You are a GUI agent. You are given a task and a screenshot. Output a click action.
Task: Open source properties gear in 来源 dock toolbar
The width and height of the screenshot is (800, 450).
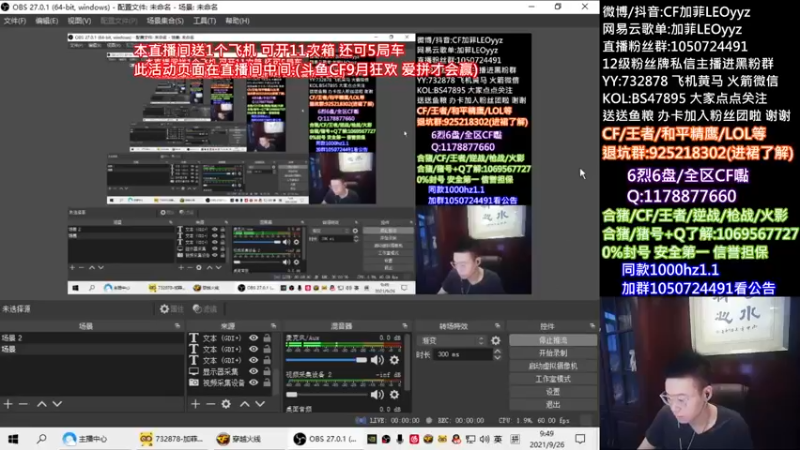pyautogui.click(x=226, y=404)
